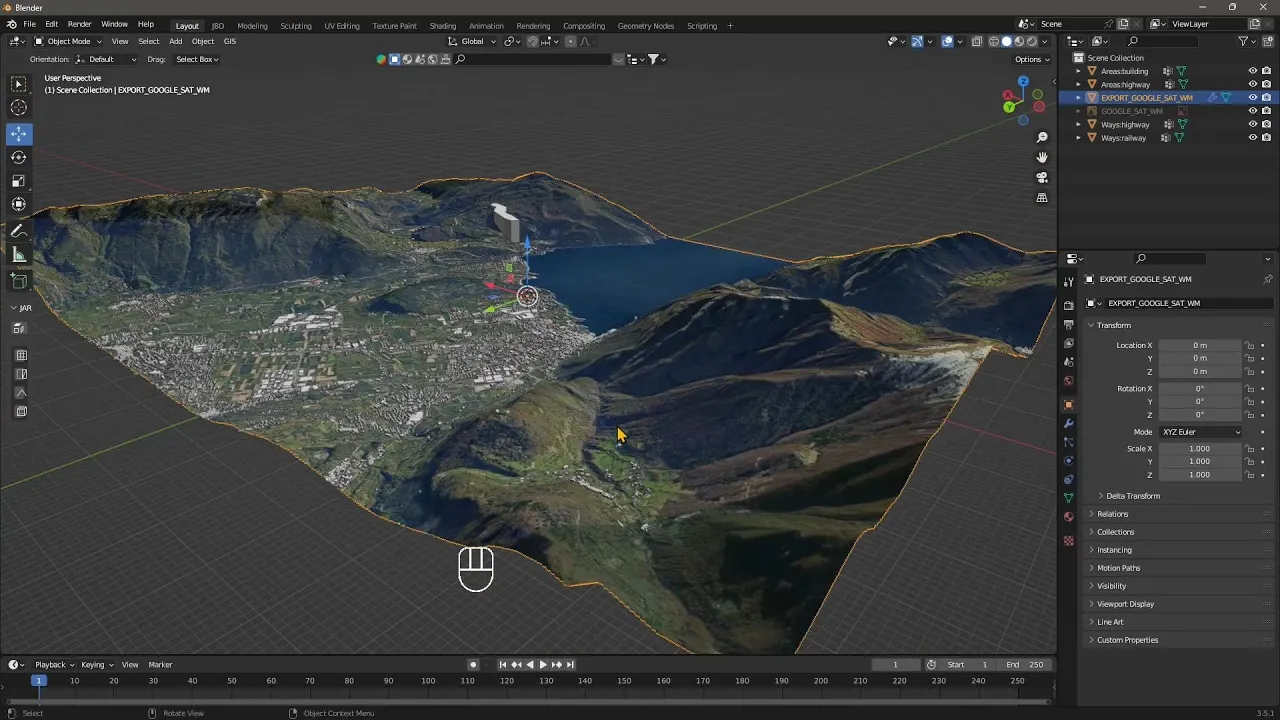Expand the Relations panel
The image size is (1280, 720).
1112,514
